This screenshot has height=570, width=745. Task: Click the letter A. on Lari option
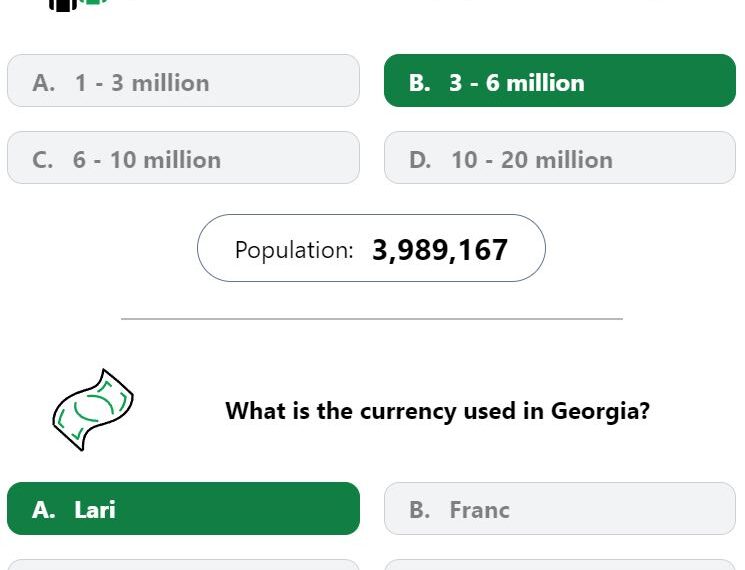pyautogui.click(x=44, y=510)
